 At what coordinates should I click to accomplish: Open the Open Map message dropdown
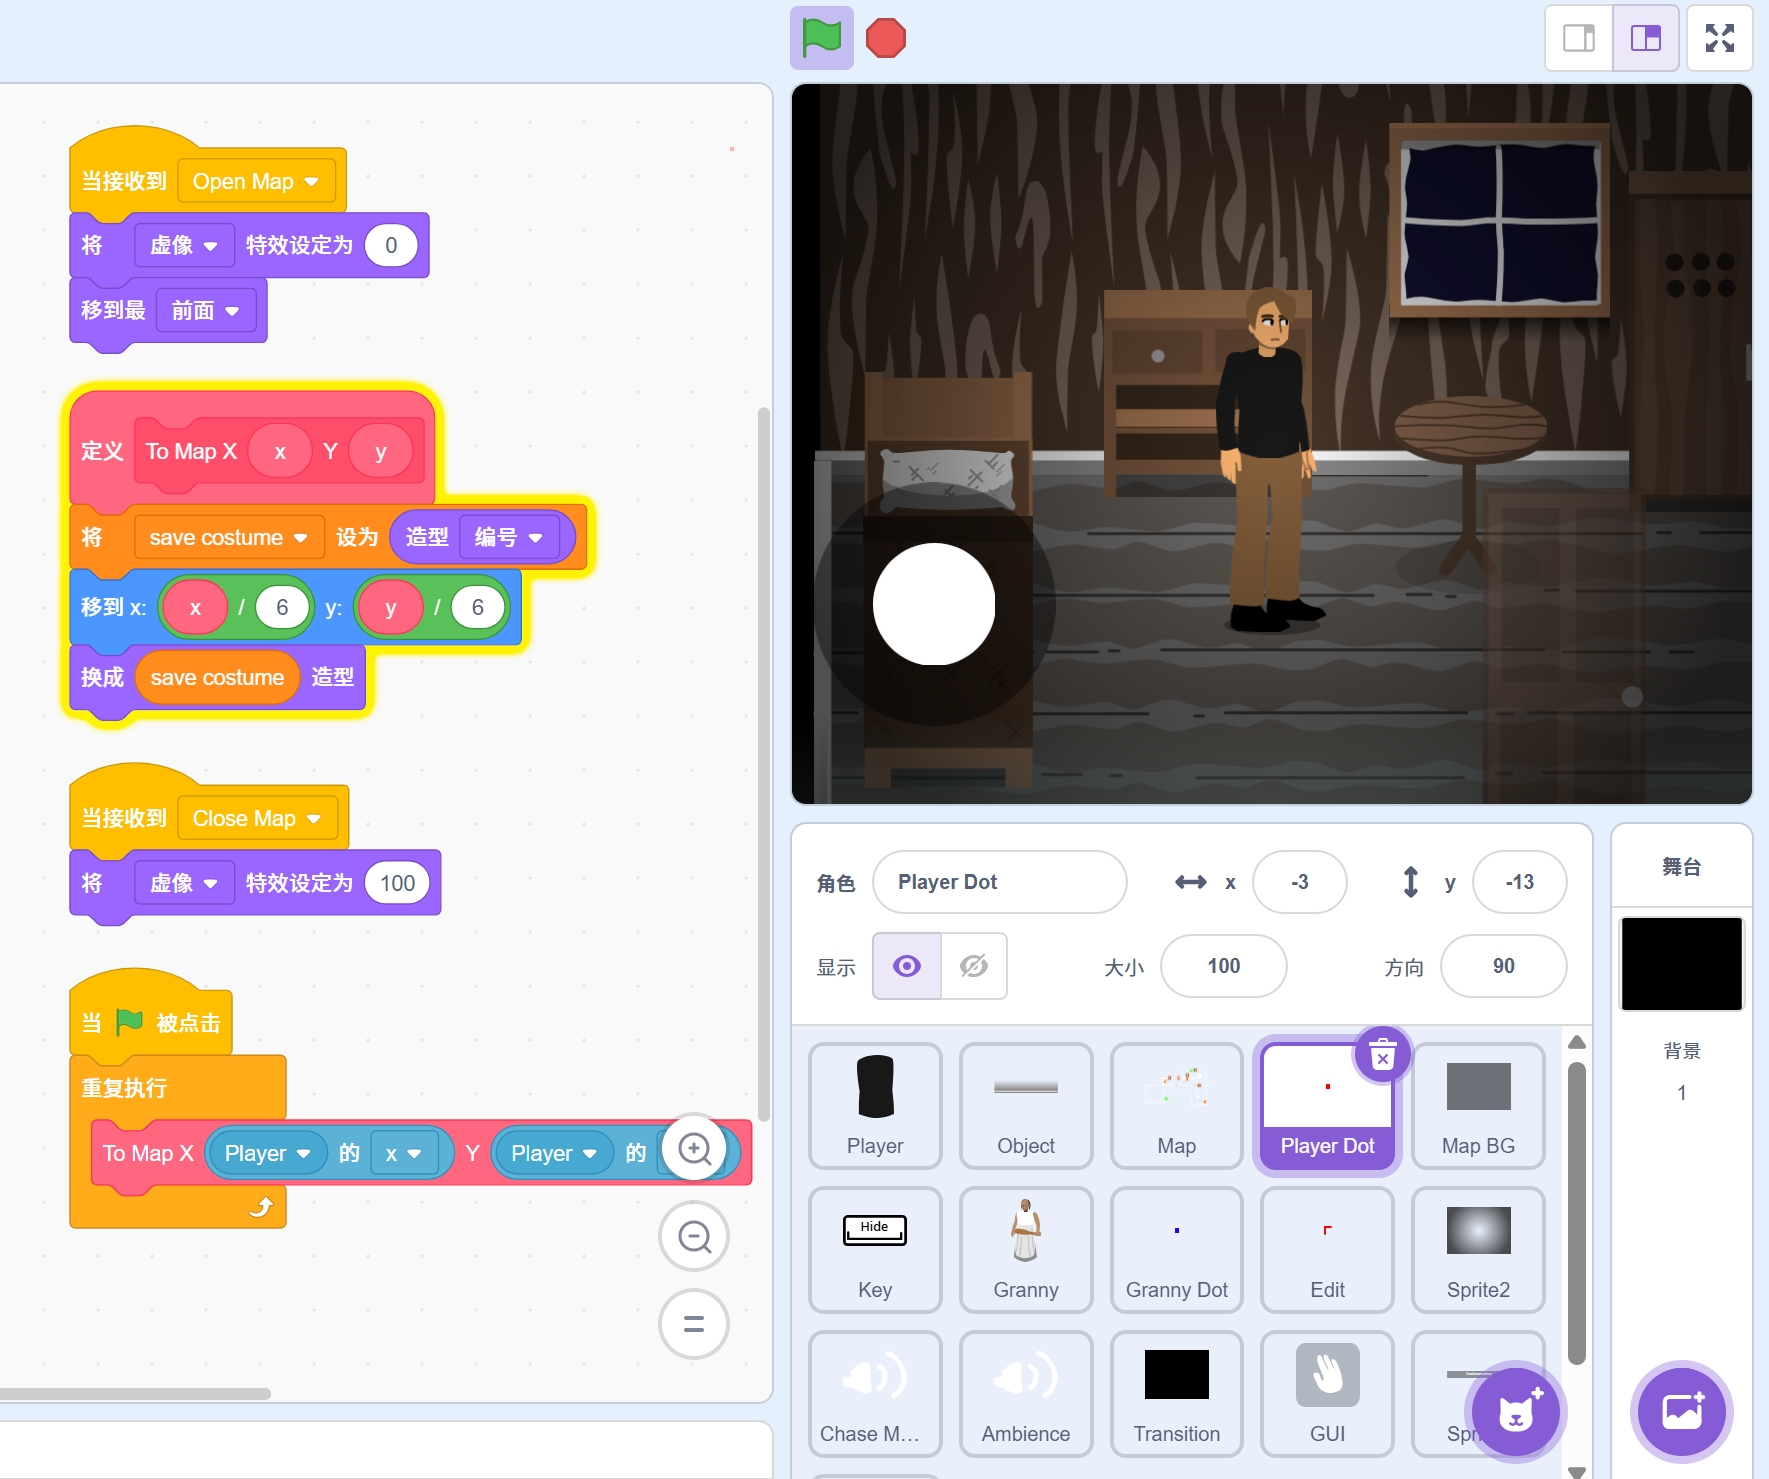point(311,182)
